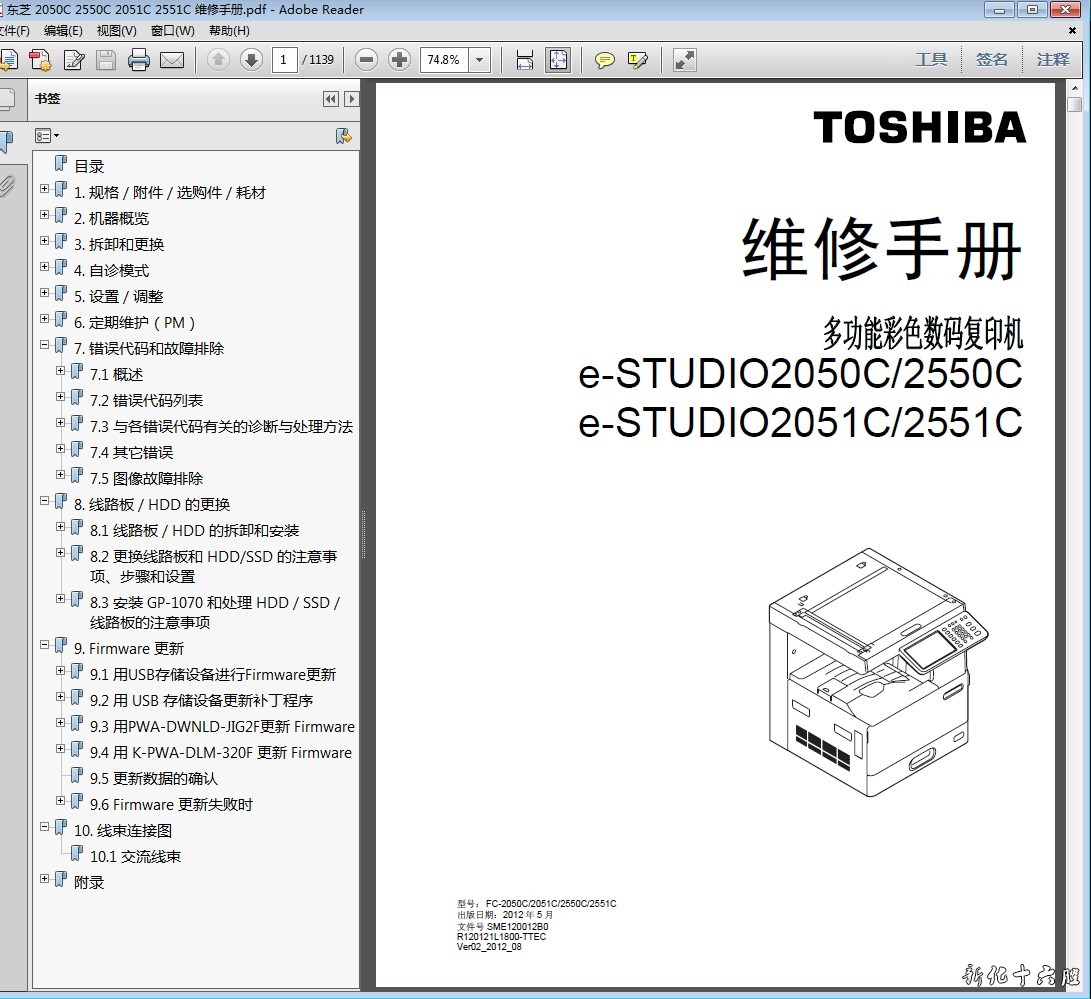
Task: Open the 视图(V) menu
Action: click(116, 30)
